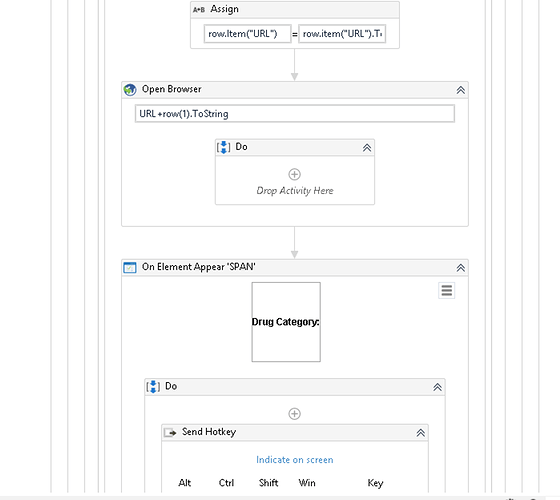560x500 pixels.
Task: Click the Assign activity A*B icon
Action: click(199, 10)
